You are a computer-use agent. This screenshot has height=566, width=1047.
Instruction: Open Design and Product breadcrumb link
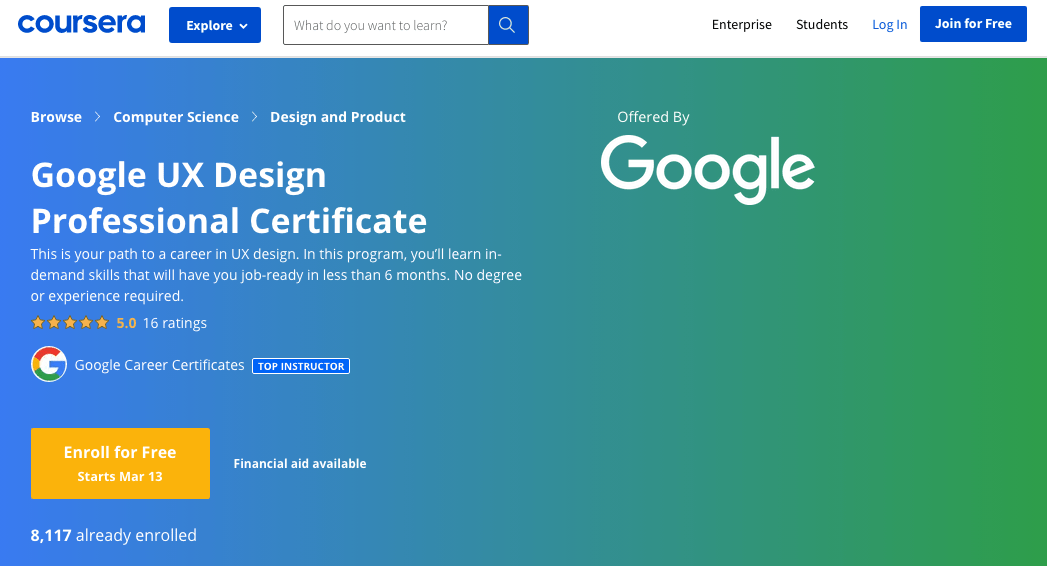(x=337, y=117)
